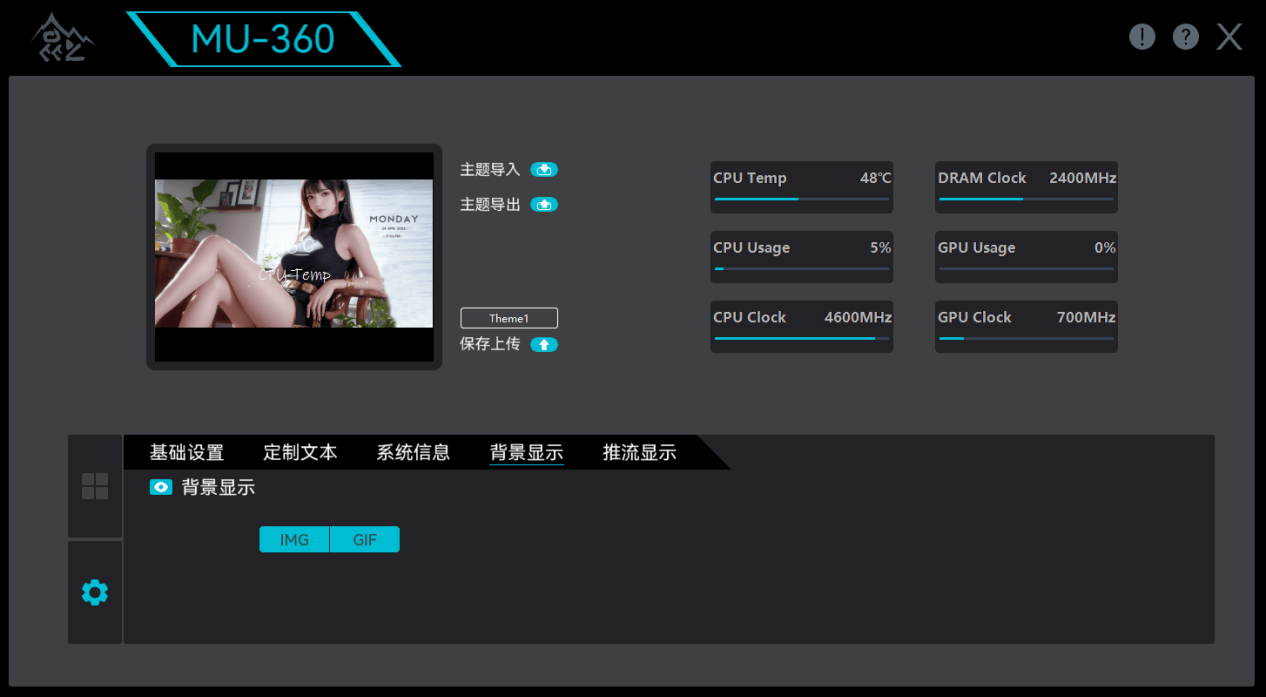
Task: Switch to the 定制文本 tab
Action: pyautogui.click(x=300, y=453)
